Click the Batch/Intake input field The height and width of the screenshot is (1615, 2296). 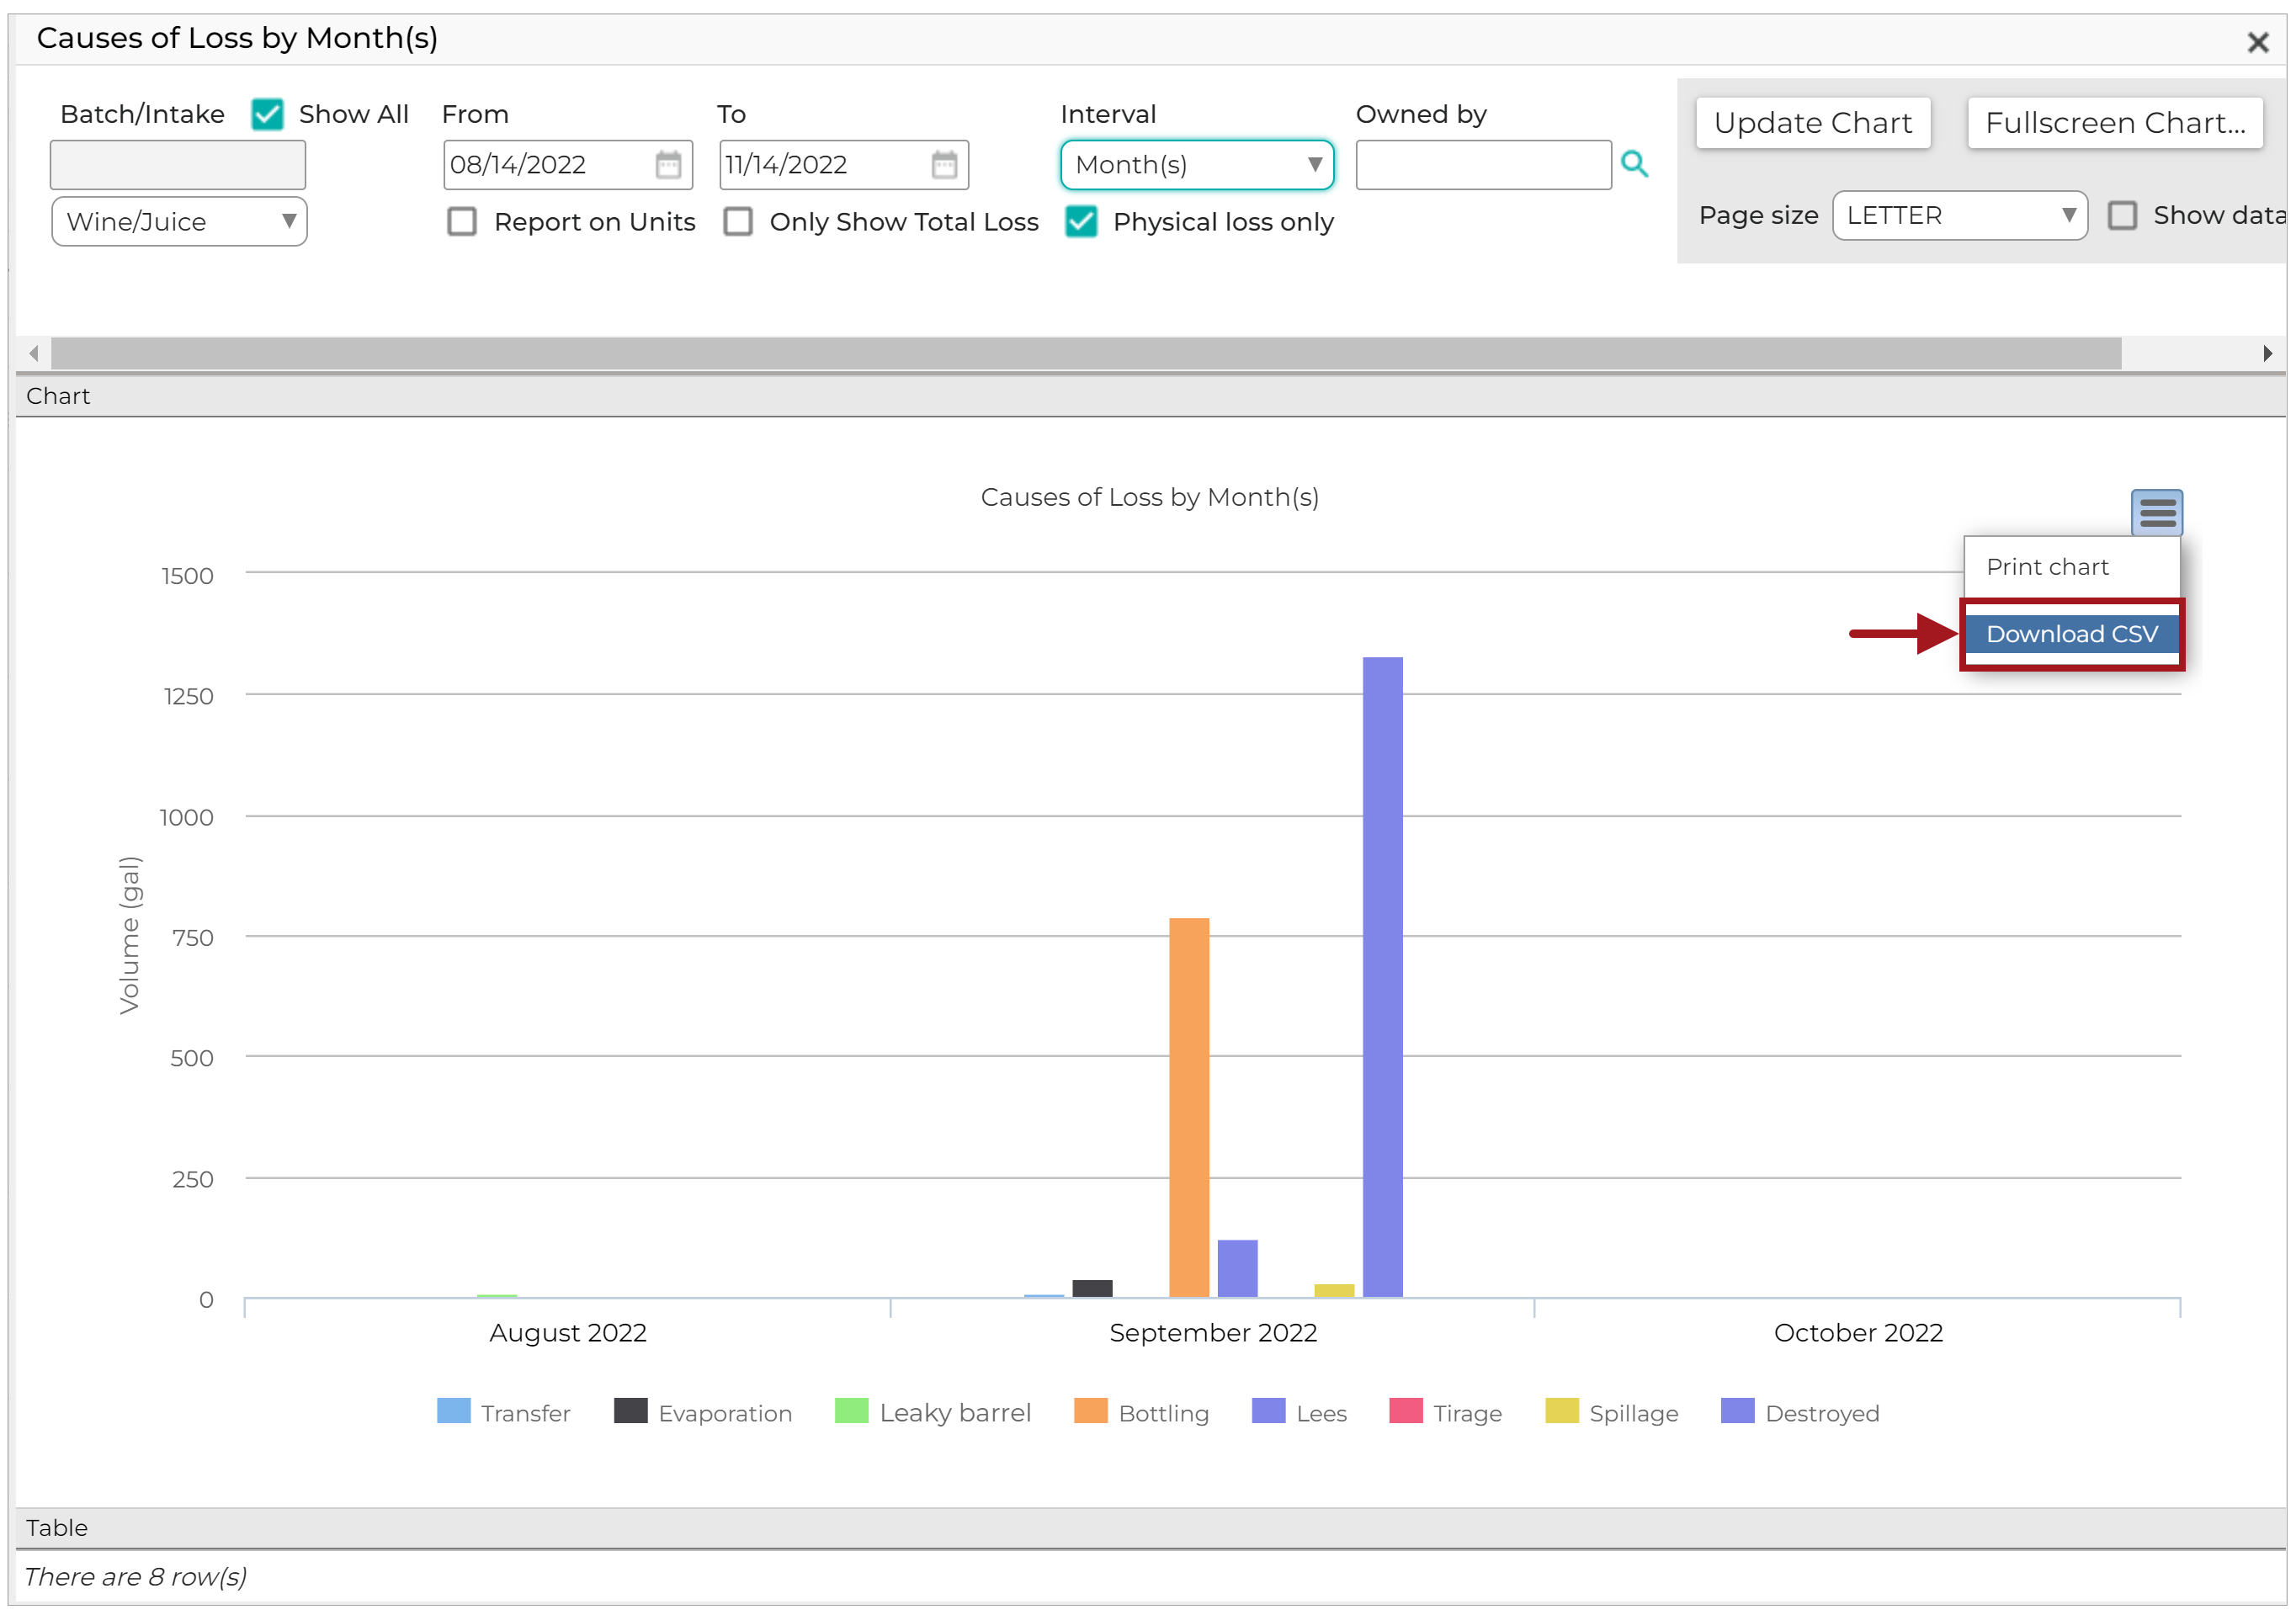point(178,164)
